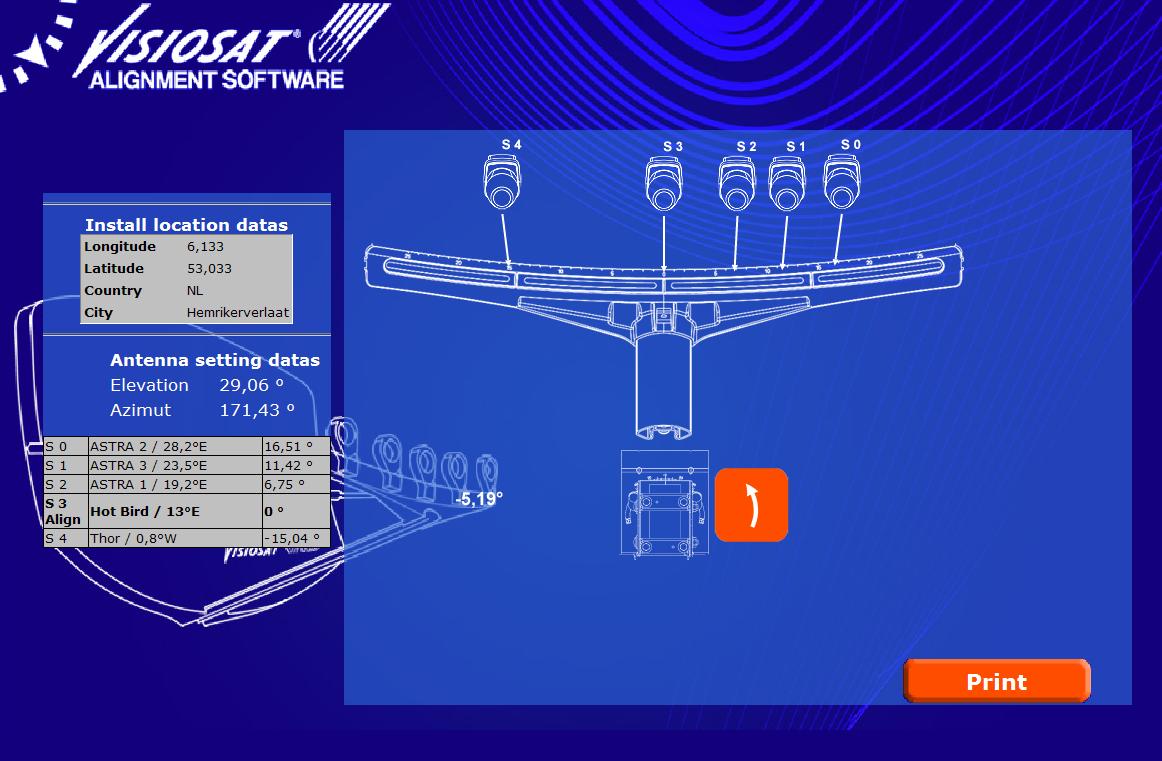Click the City value Hemrikerverlaat

click(x=238, y=313)
